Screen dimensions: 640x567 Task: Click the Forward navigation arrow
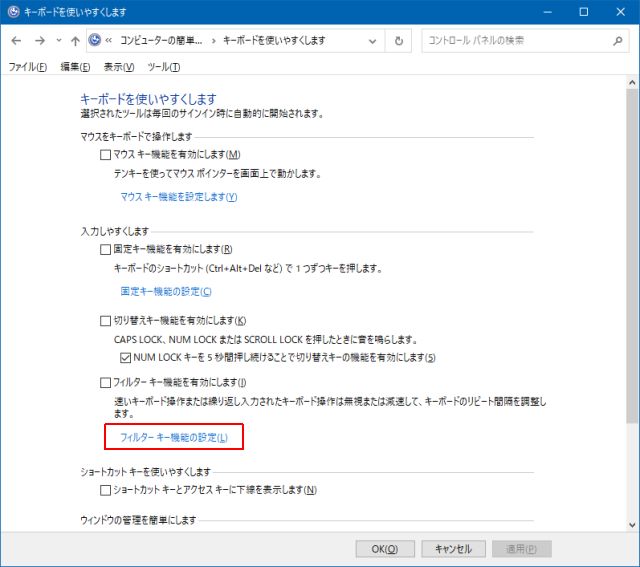pos(39,41)
